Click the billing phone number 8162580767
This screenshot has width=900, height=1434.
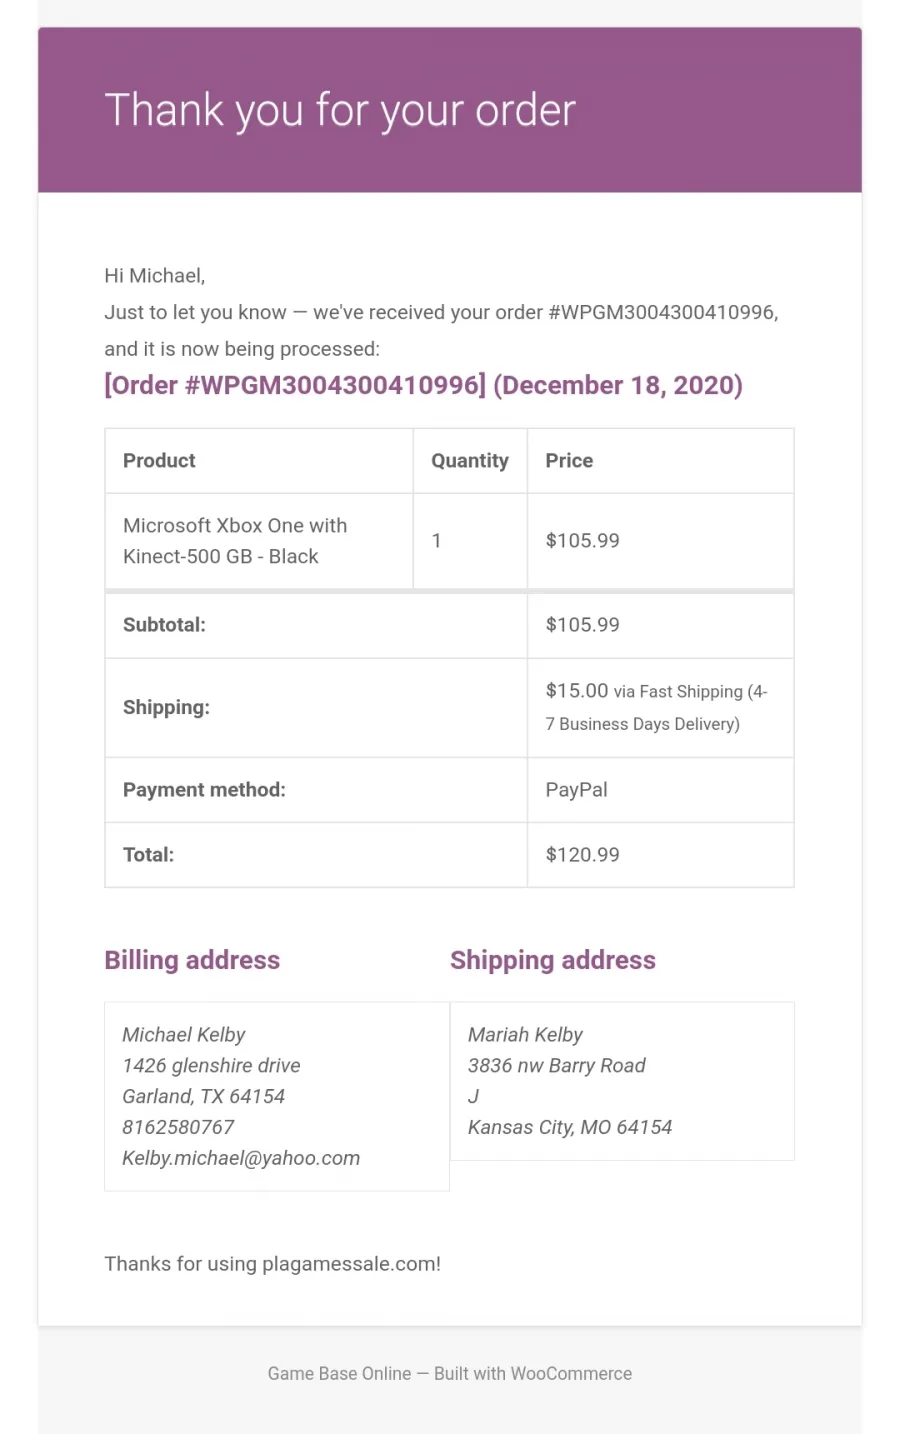[178, 1127]
